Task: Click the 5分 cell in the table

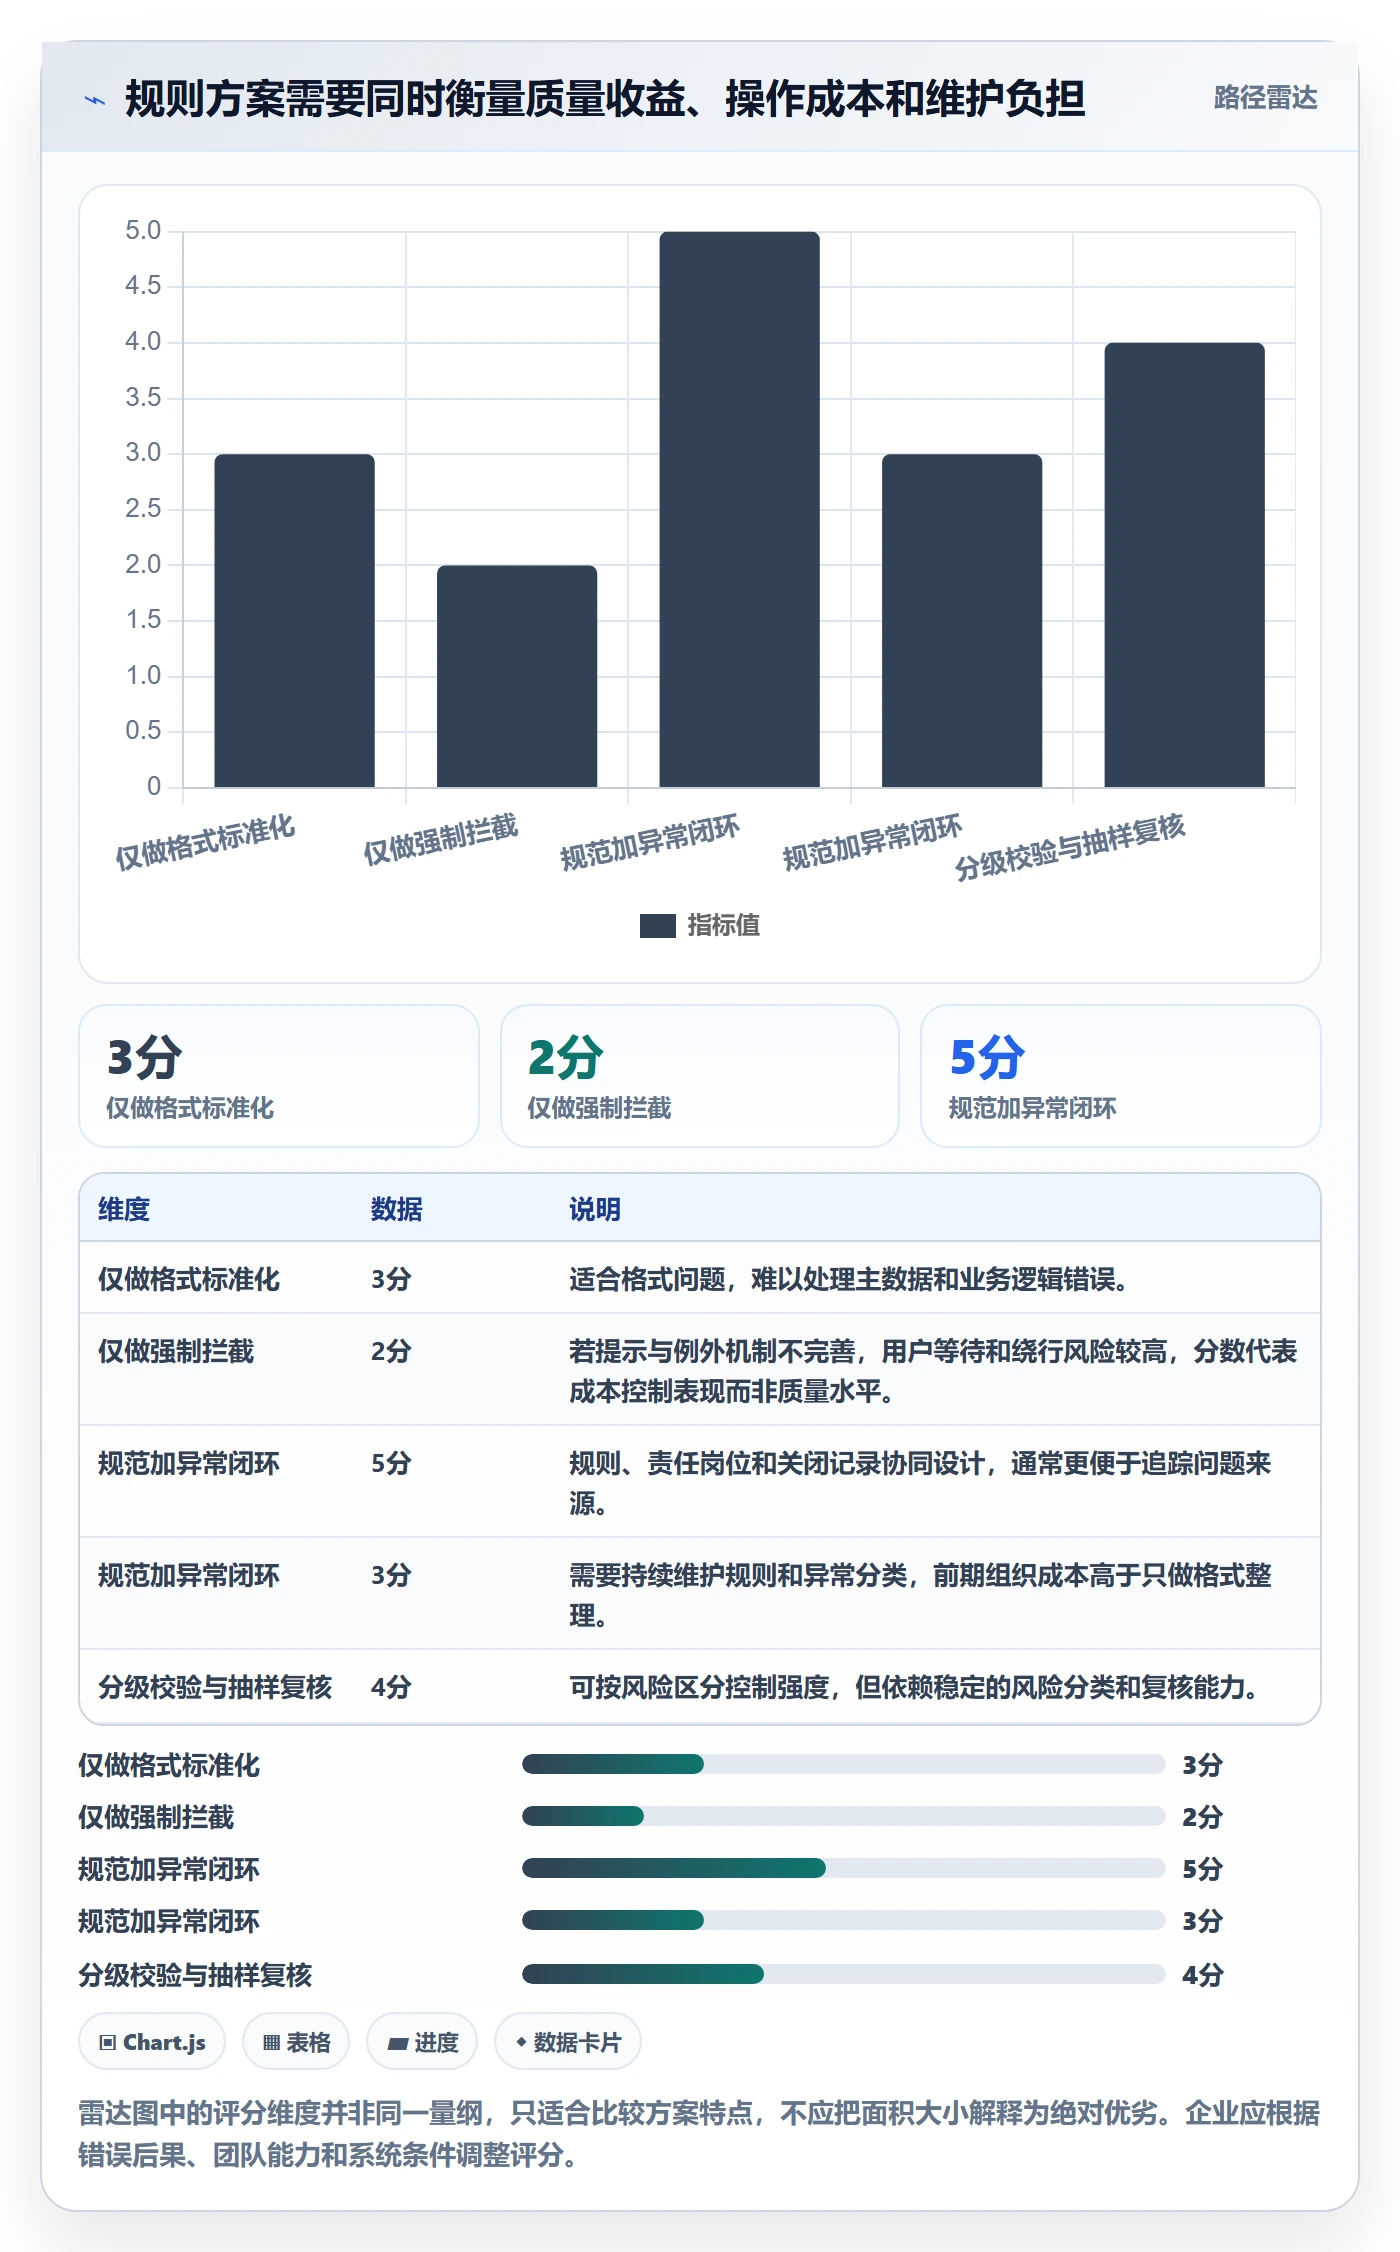Action: pyautogui.click(x=391, y=1463)
